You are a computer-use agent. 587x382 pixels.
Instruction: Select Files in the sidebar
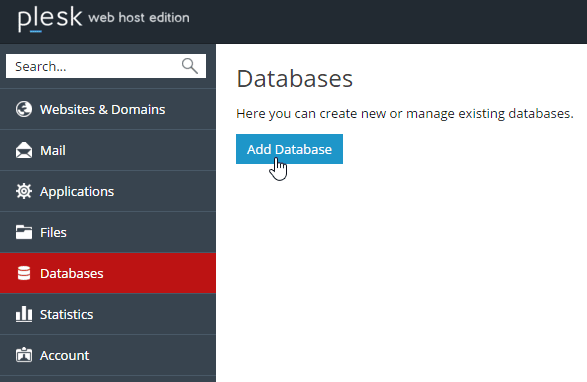[x=108, y=232]
